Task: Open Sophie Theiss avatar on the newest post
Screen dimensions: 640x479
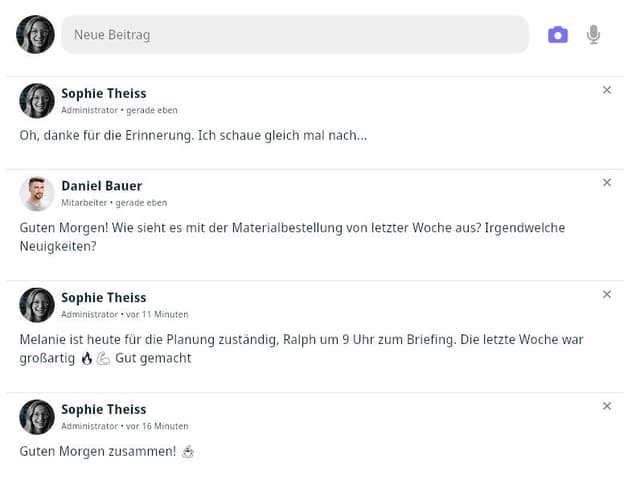Action: (37, 101)
